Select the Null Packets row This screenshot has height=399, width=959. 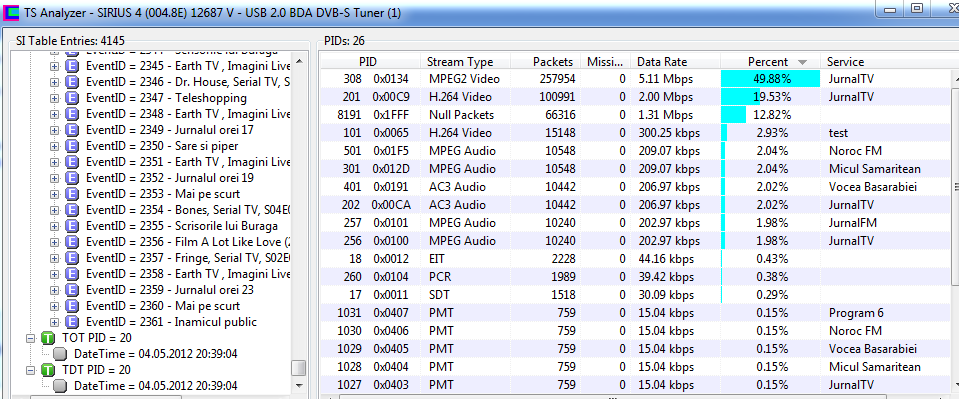(x=635, y=115)
